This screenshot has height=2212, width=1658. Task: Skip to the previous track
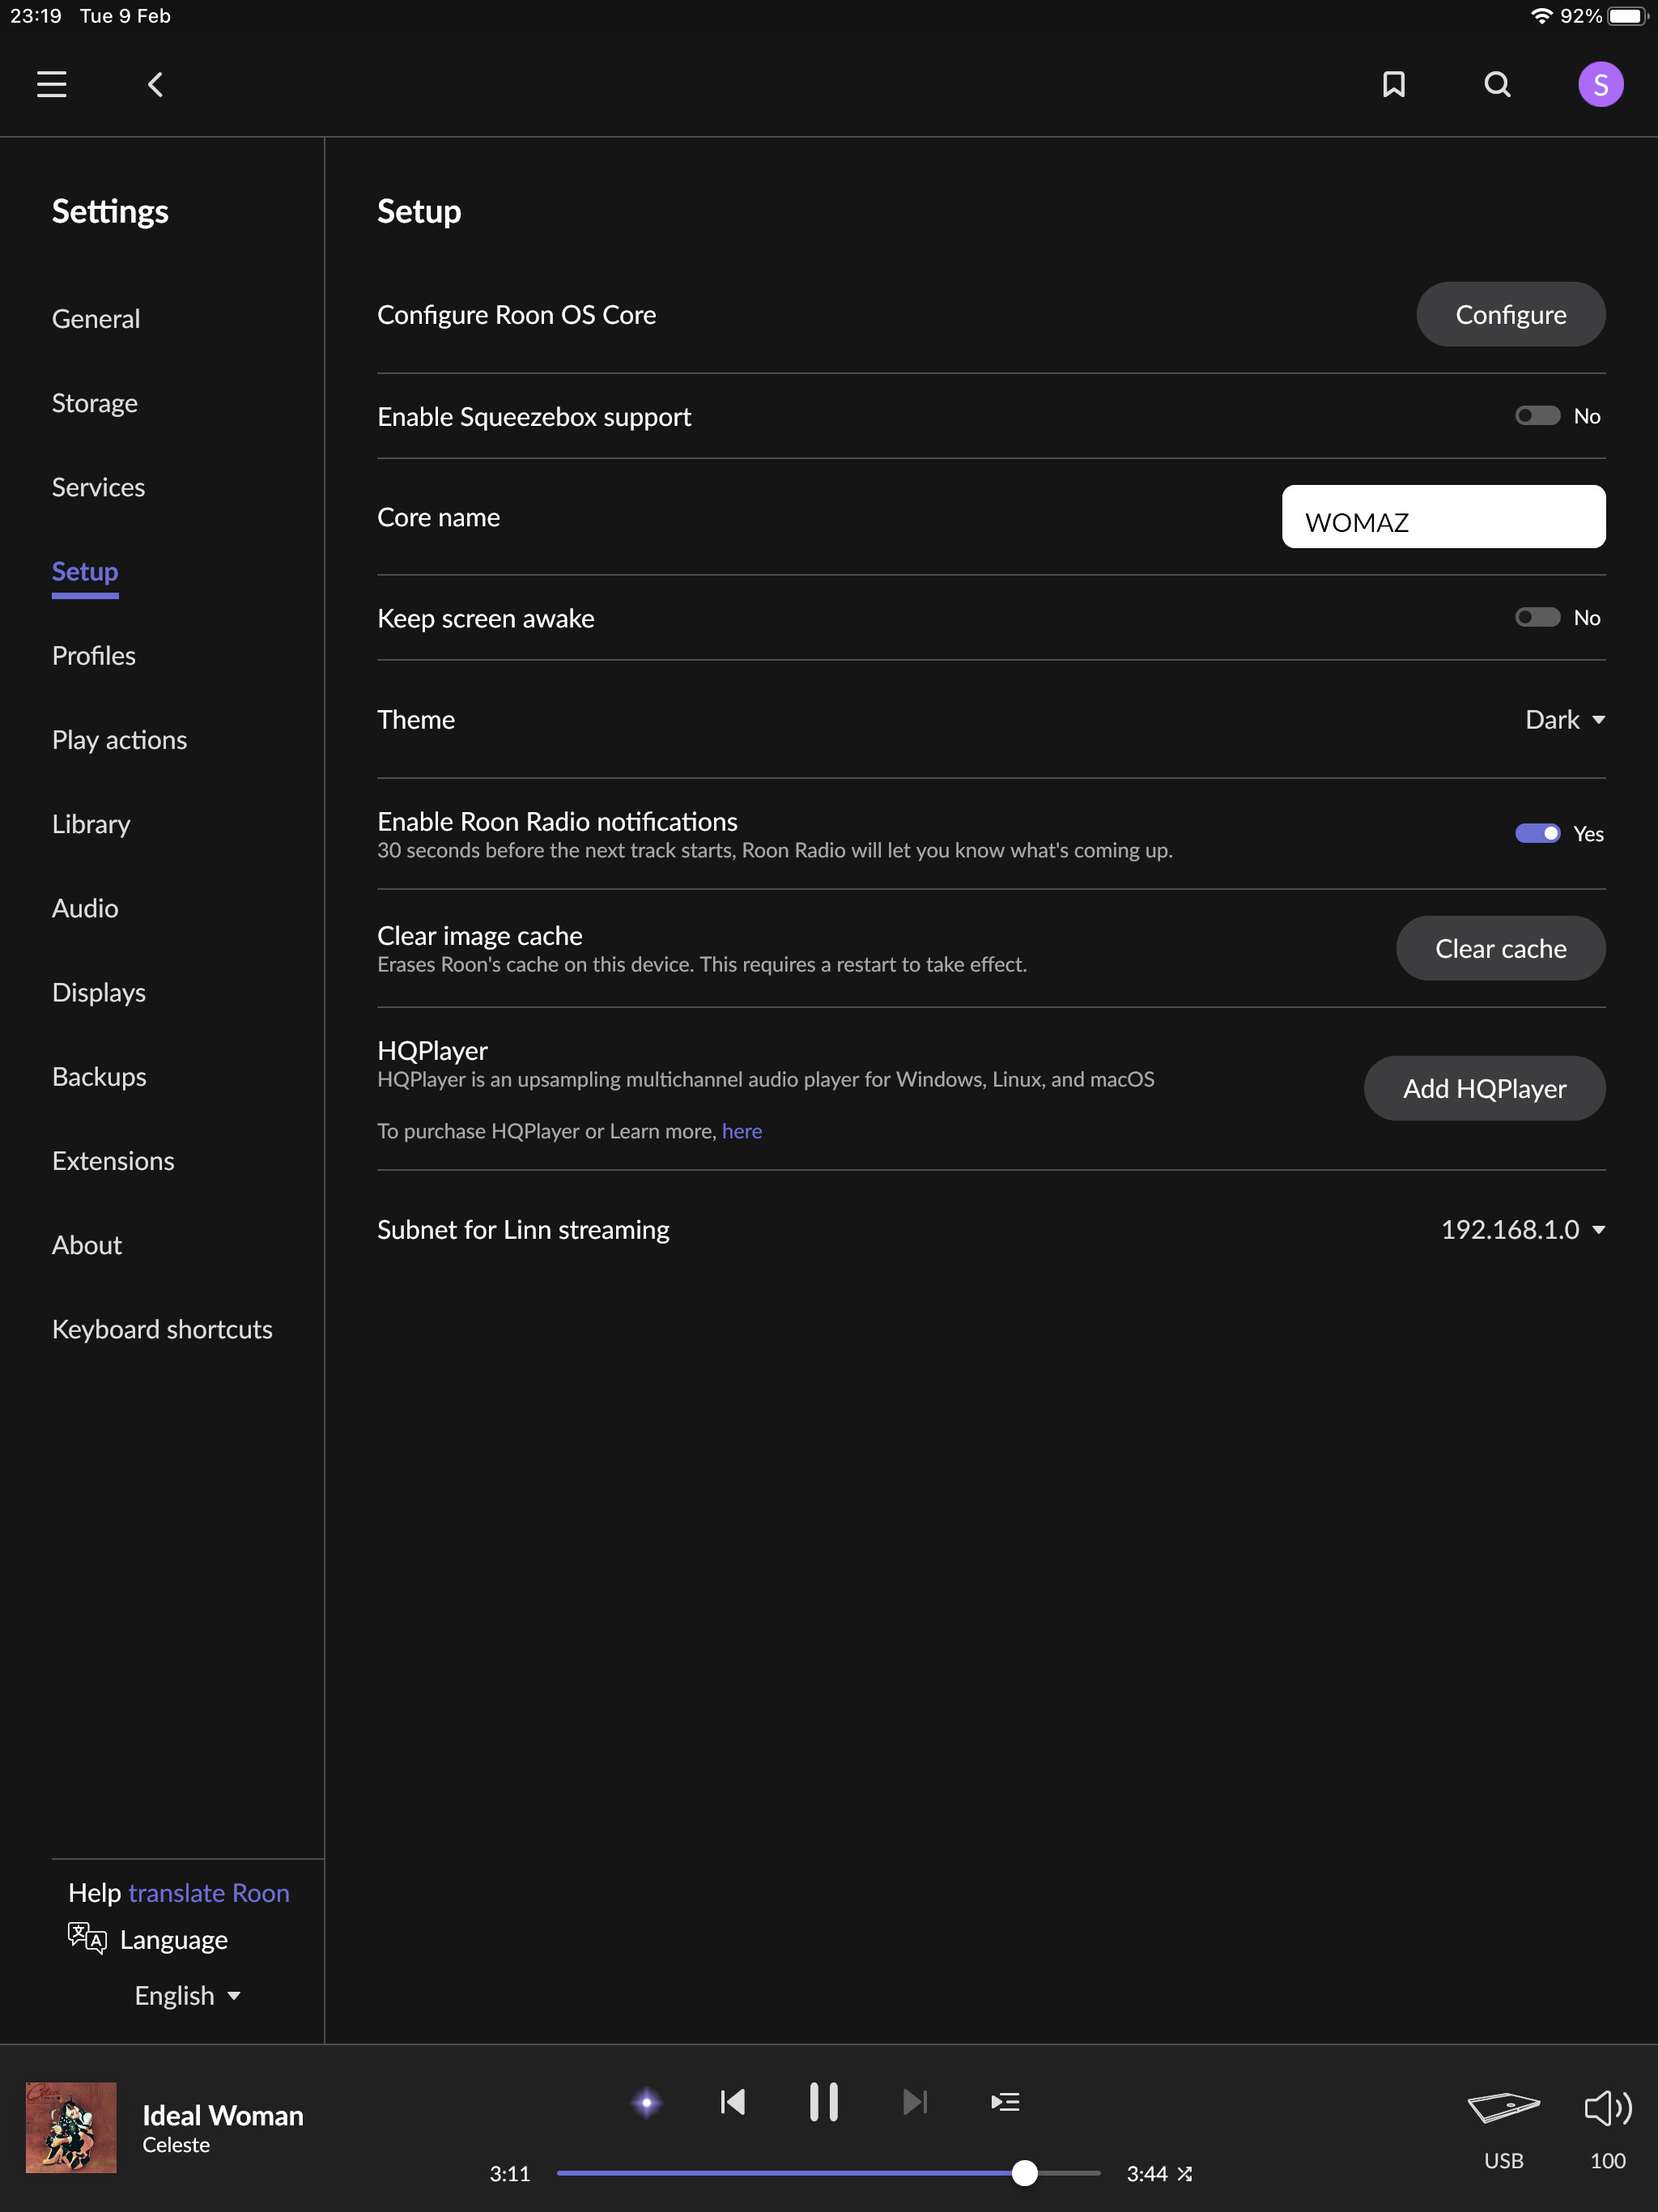pos(733,2102)
